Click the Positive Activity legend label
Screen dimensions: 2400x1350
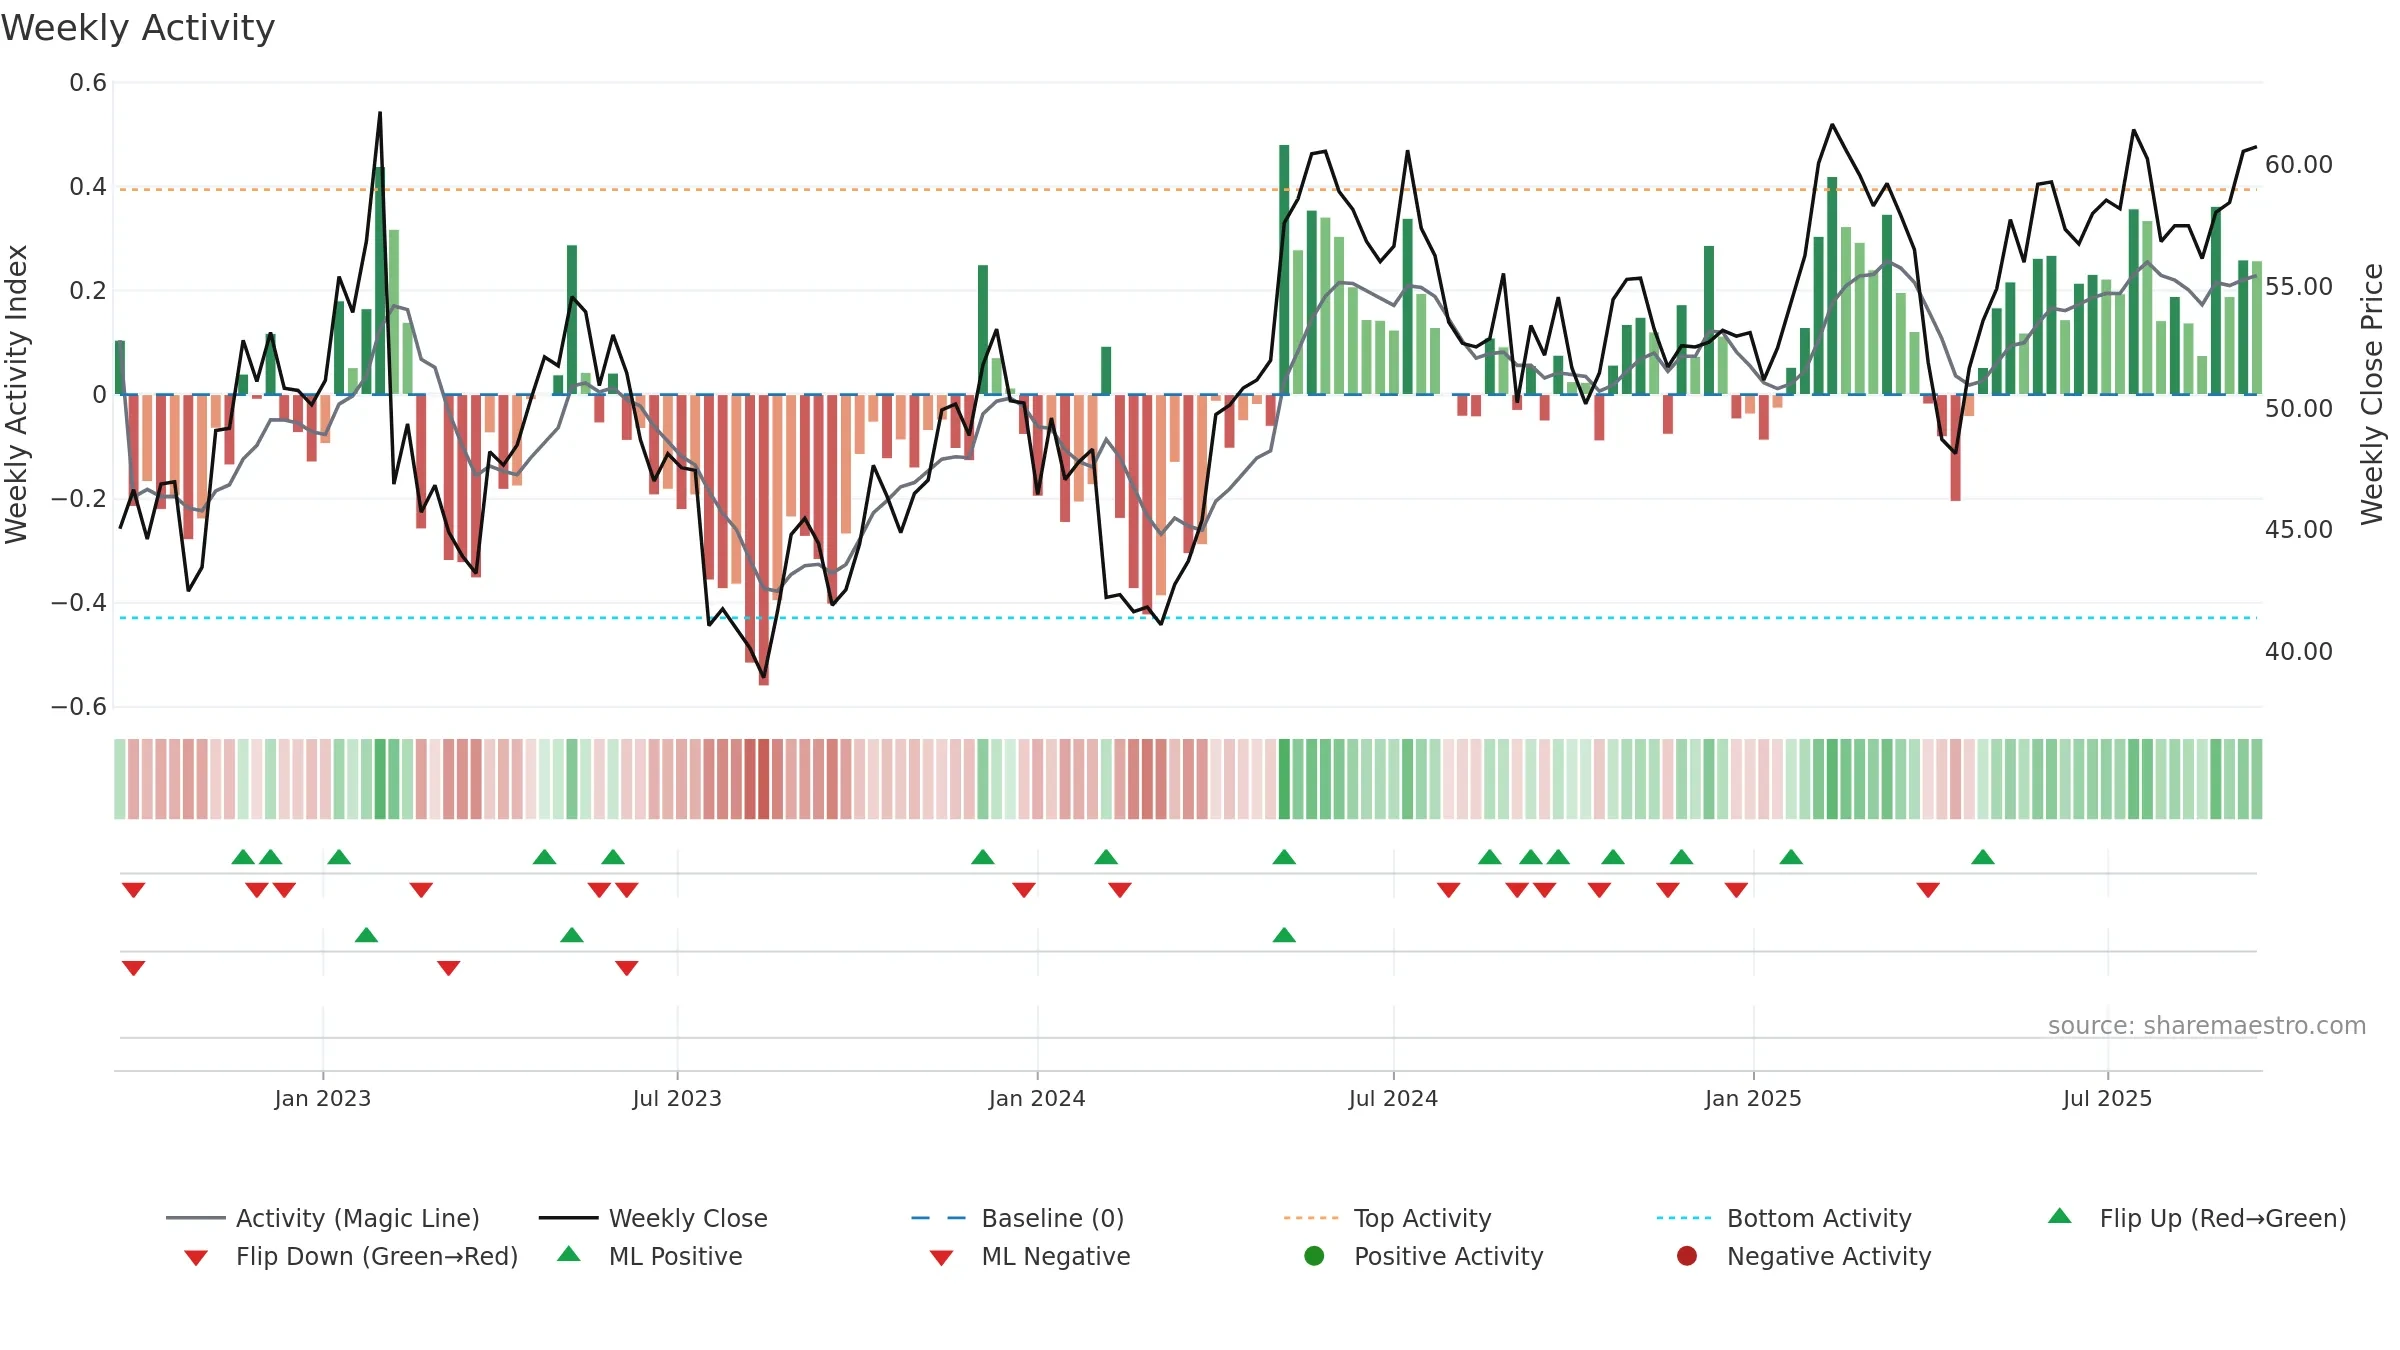tap(1449, 1256)
